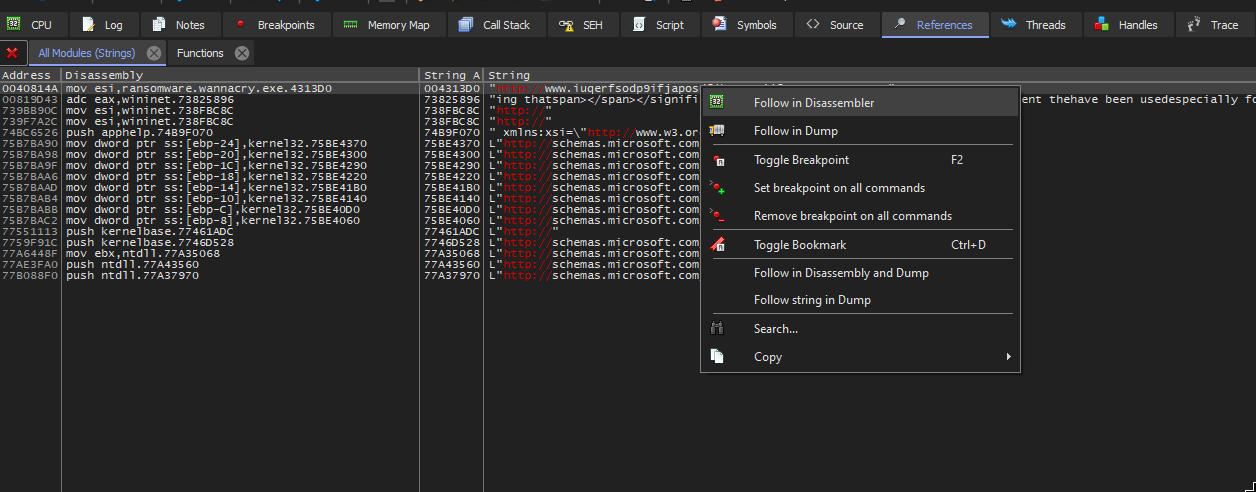Switch to the Threads tab
The image size is (1256, 492).
[x=1034, y=25]
